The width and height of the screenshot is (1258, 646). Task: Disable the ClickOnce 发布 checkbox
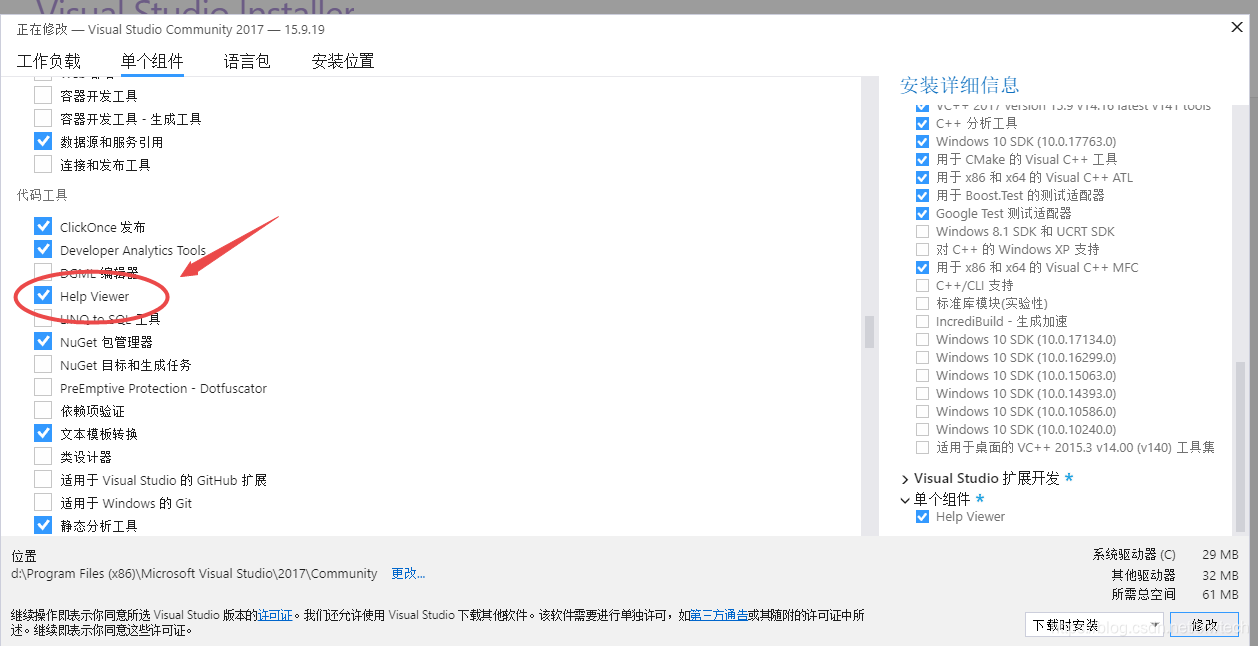click(43, 227)
